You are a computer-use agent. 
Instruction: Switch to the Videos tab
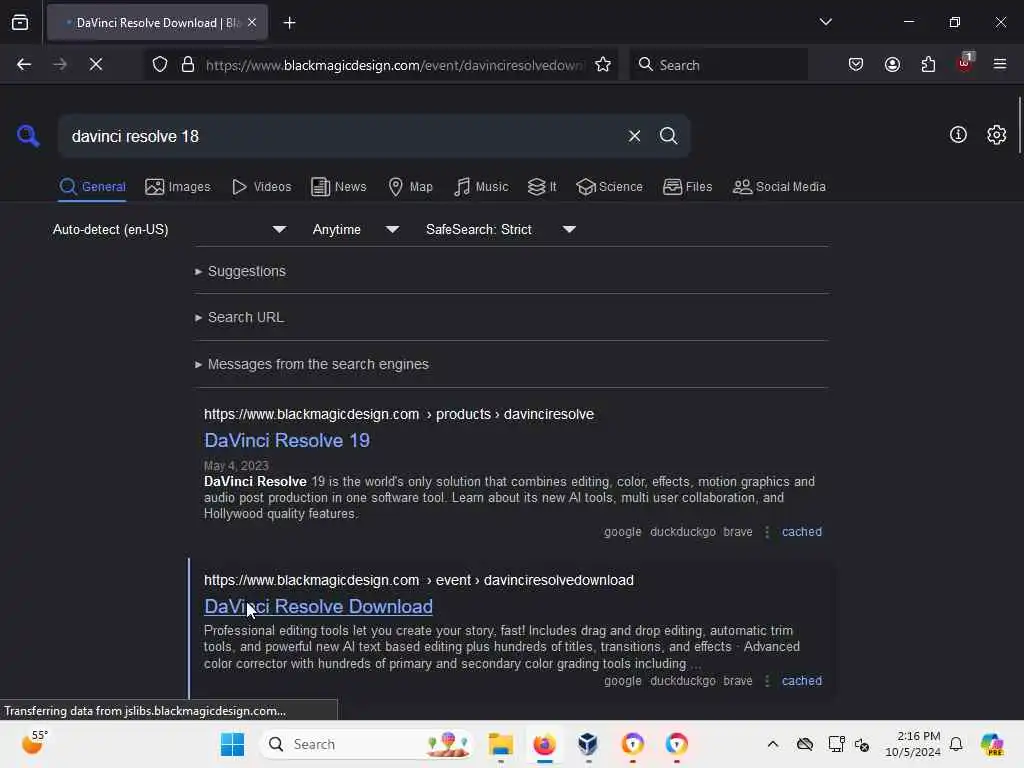262,187
